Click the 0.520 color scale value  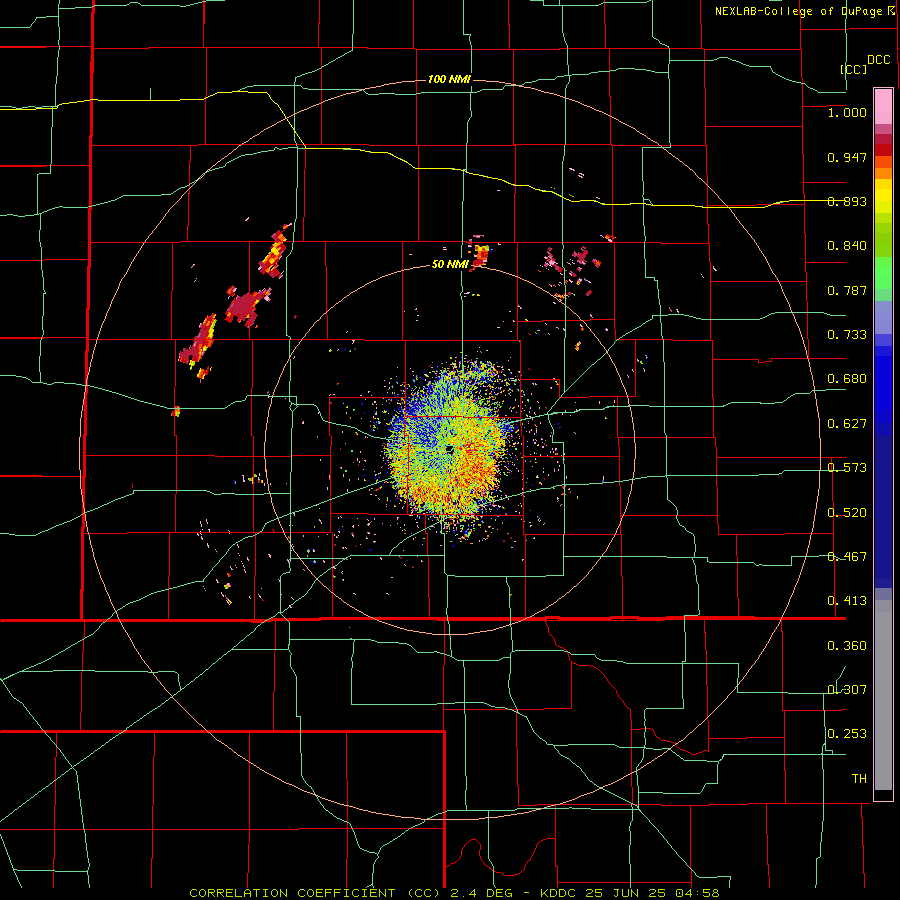click(847, 513)
